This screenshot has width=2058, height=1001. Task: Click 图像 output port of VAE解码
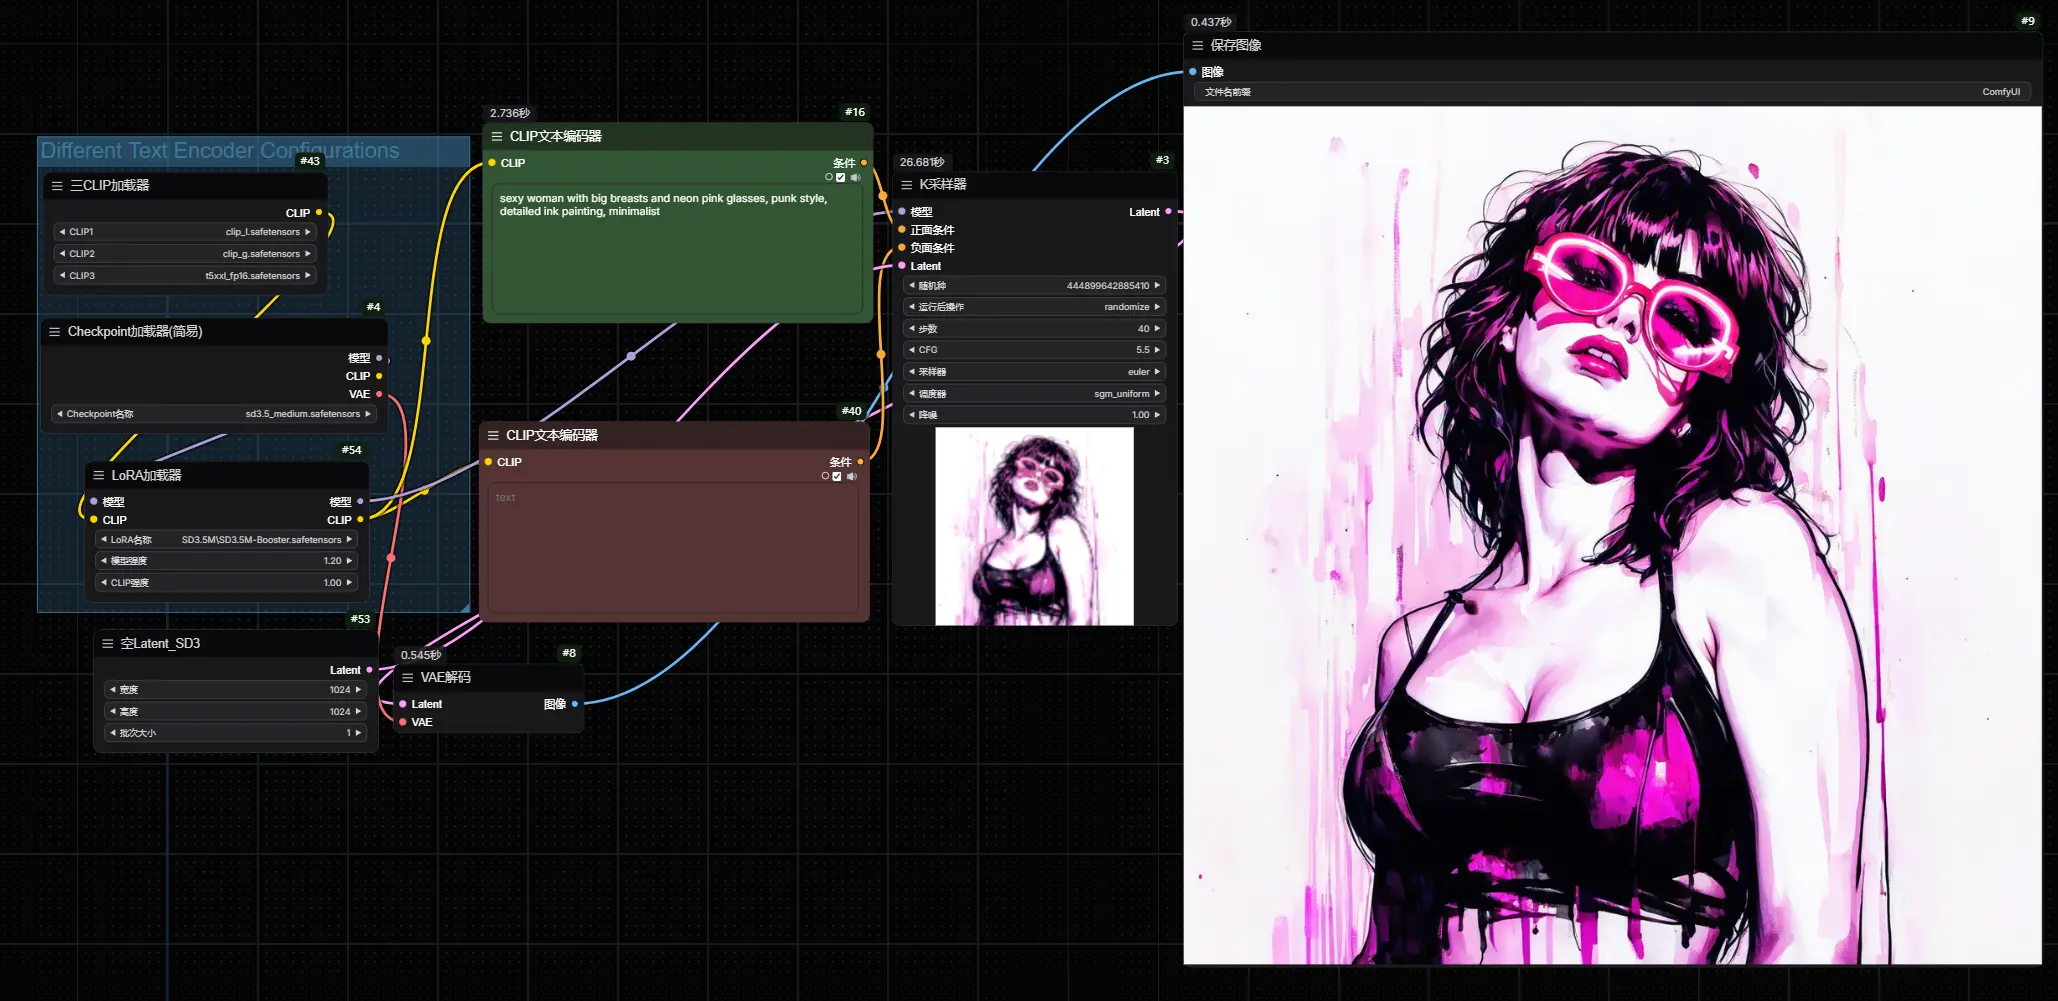(575, 704)
